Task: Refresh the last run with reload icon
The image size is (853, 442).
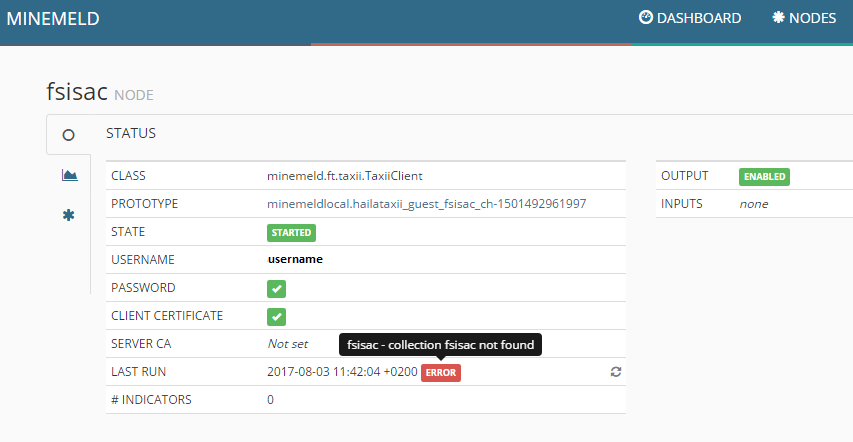Action: (616, 372)
